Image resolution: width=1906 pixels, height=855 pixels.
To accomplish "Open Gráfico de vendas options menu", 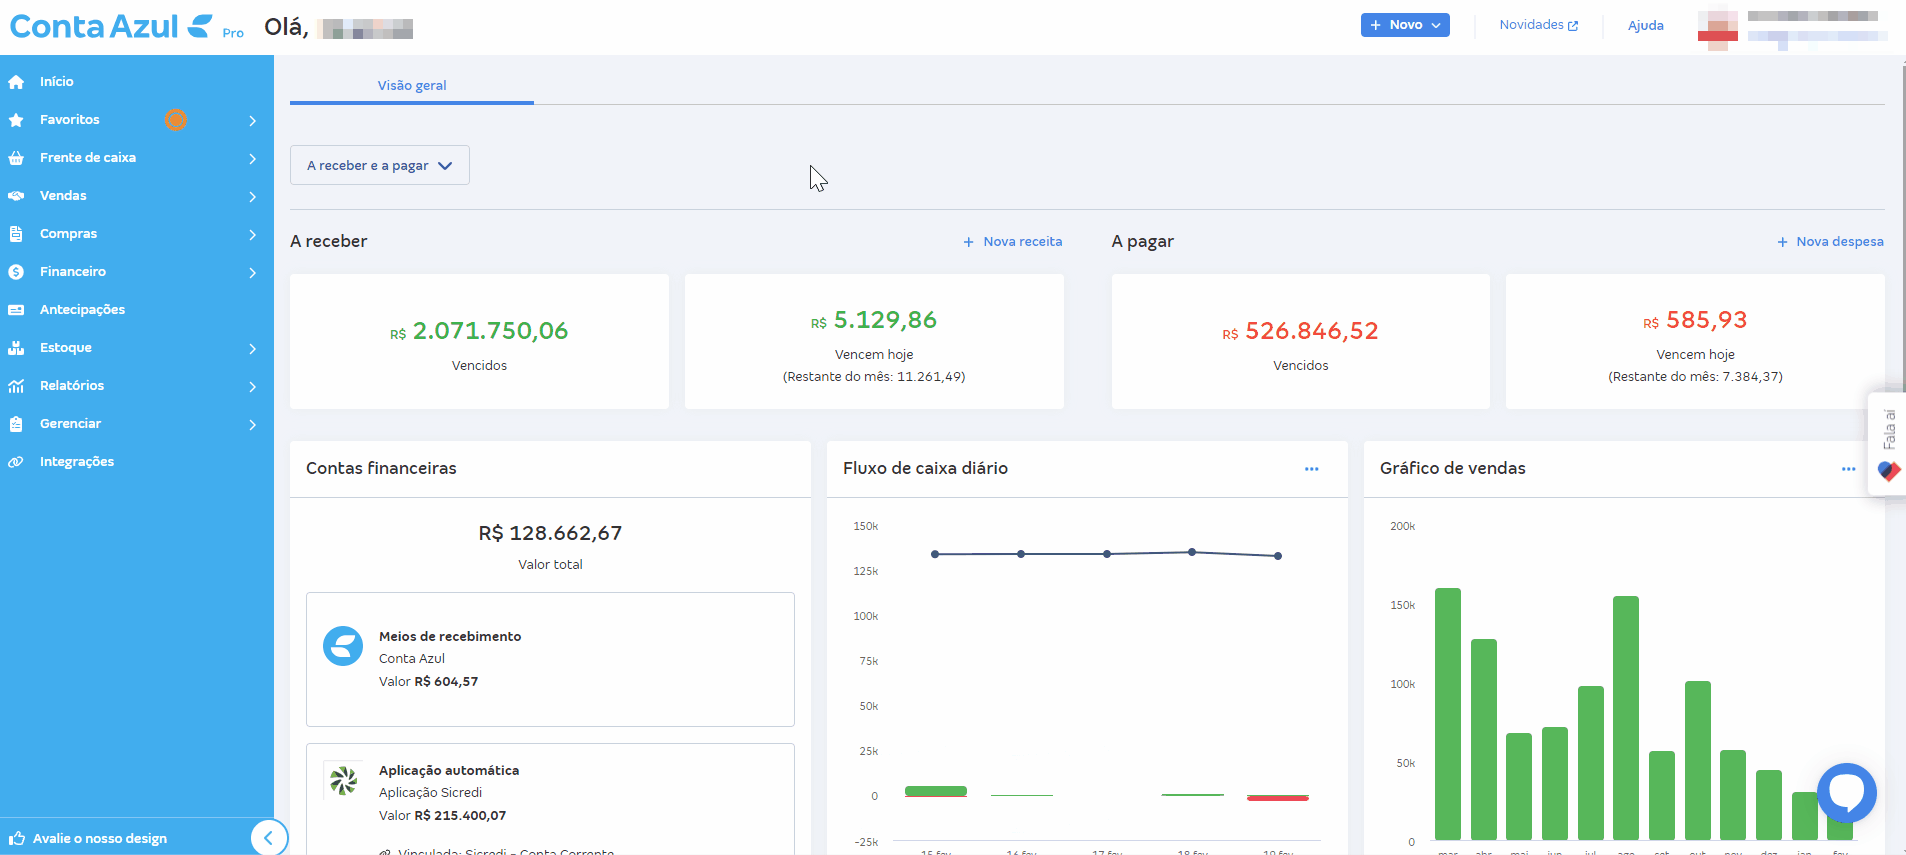I will click(1849, 469).
